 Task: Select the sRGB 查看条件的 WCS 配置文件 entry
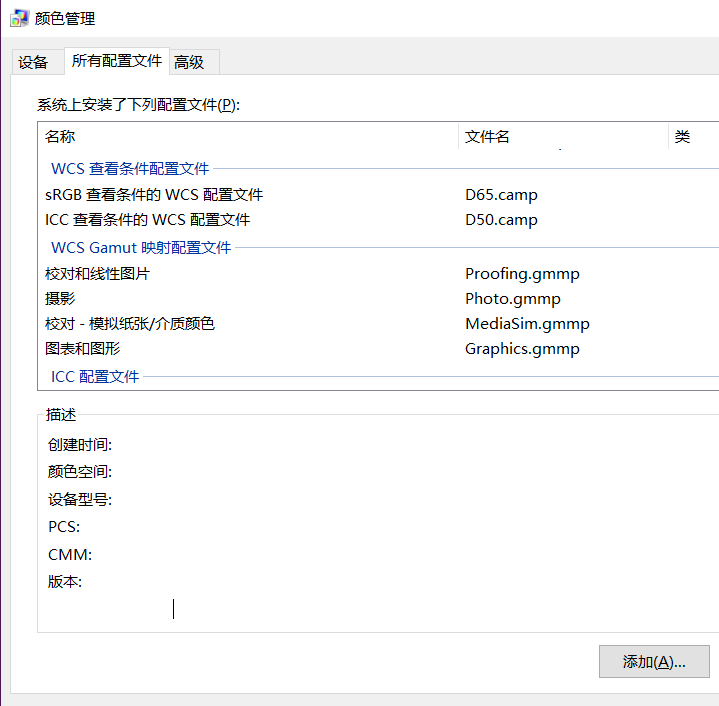tap(154, 195)
